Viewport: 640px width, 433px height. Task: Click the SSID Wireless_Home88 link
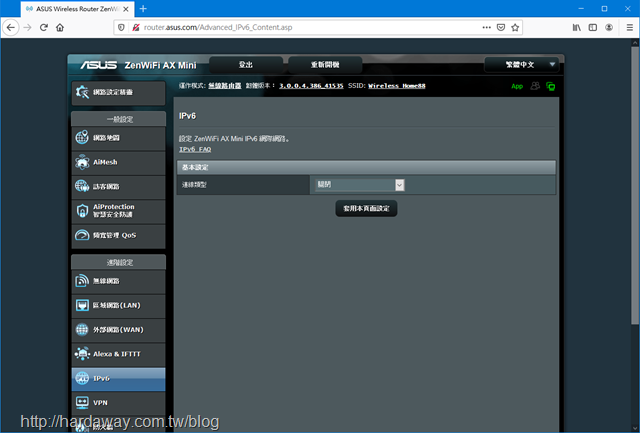pos(397,86)
